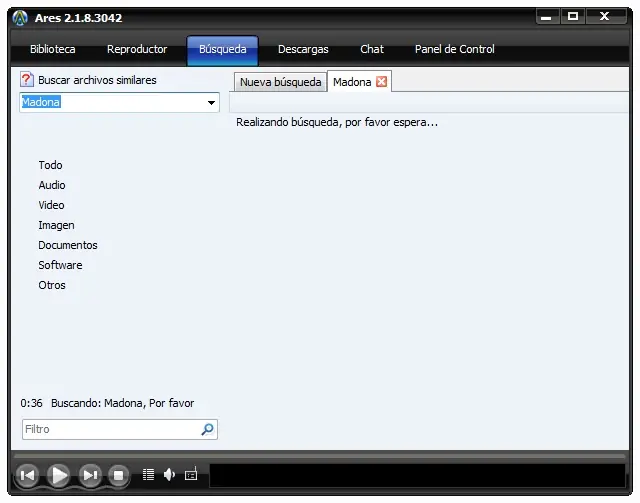Filter search by Imagen
This screenshot has height=503, width=640.
pos(56,225)
